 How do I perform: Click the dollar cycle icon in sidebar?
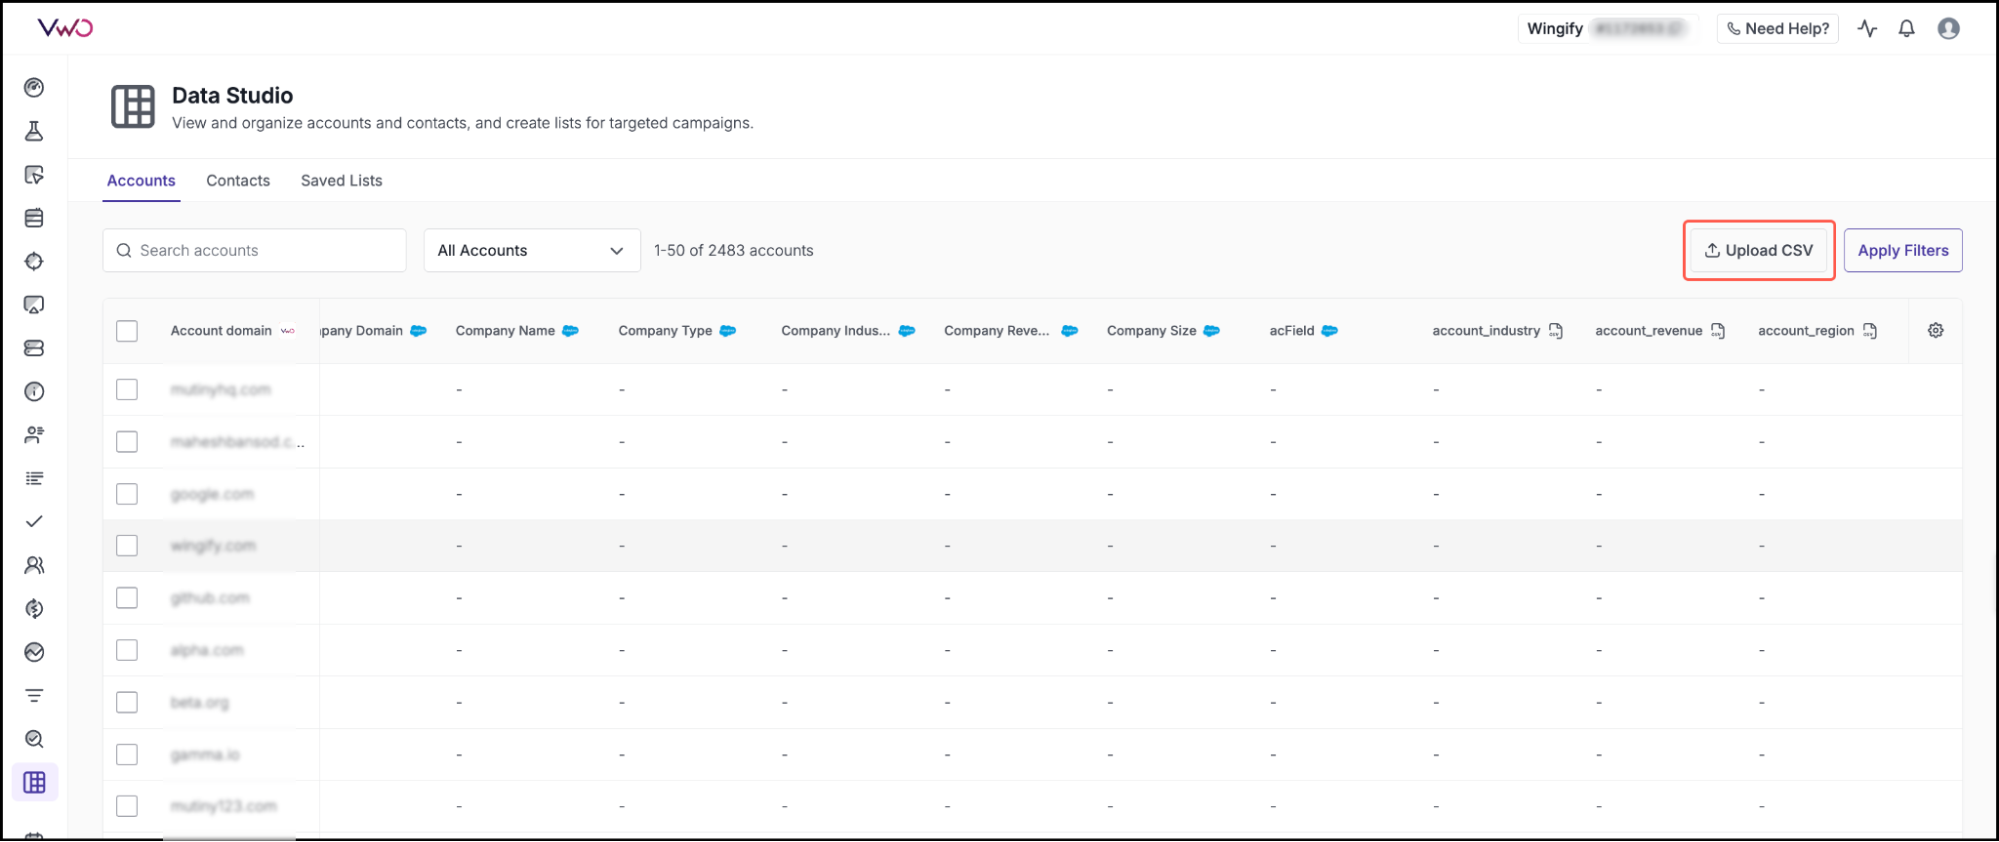pos(34,608)
